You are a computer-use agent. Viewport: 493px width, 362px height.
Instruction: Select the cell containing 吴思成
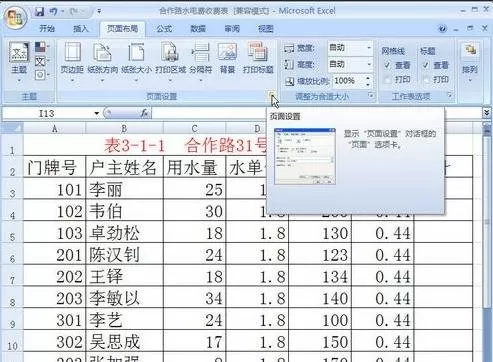(124, 342)
